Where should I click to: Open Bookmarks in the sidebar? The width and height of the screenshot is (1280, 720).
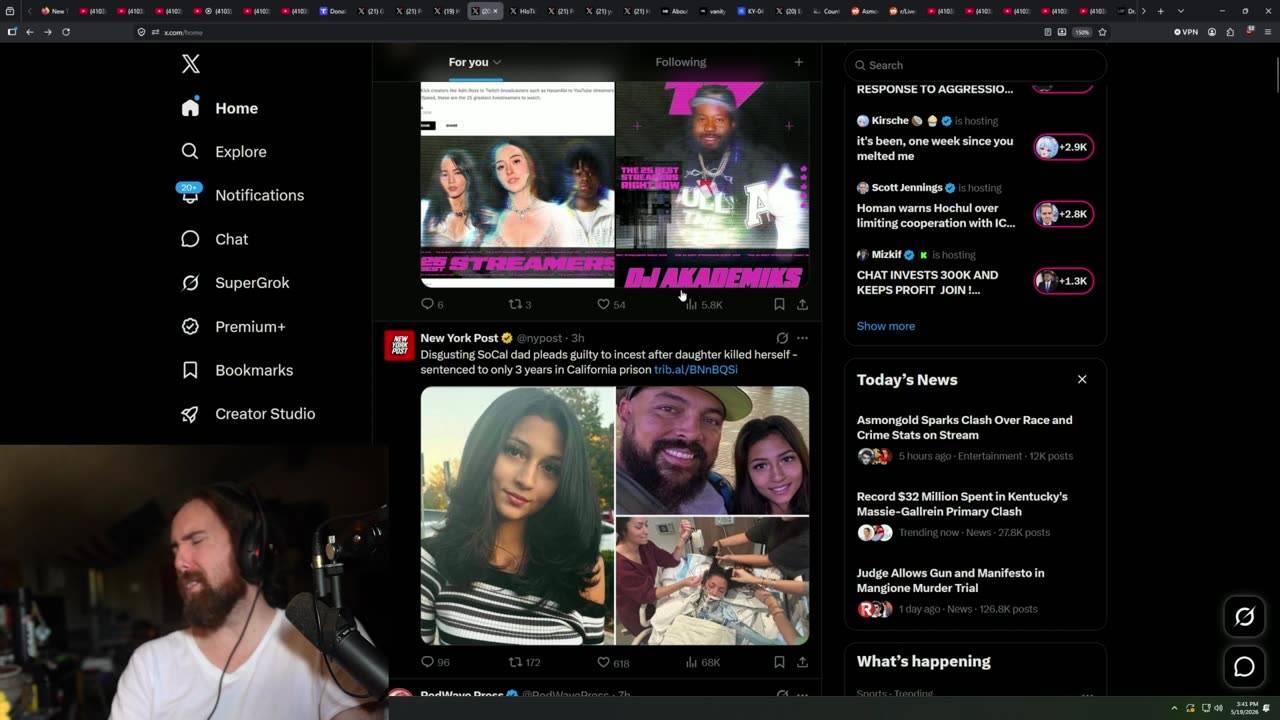point(237,370)
